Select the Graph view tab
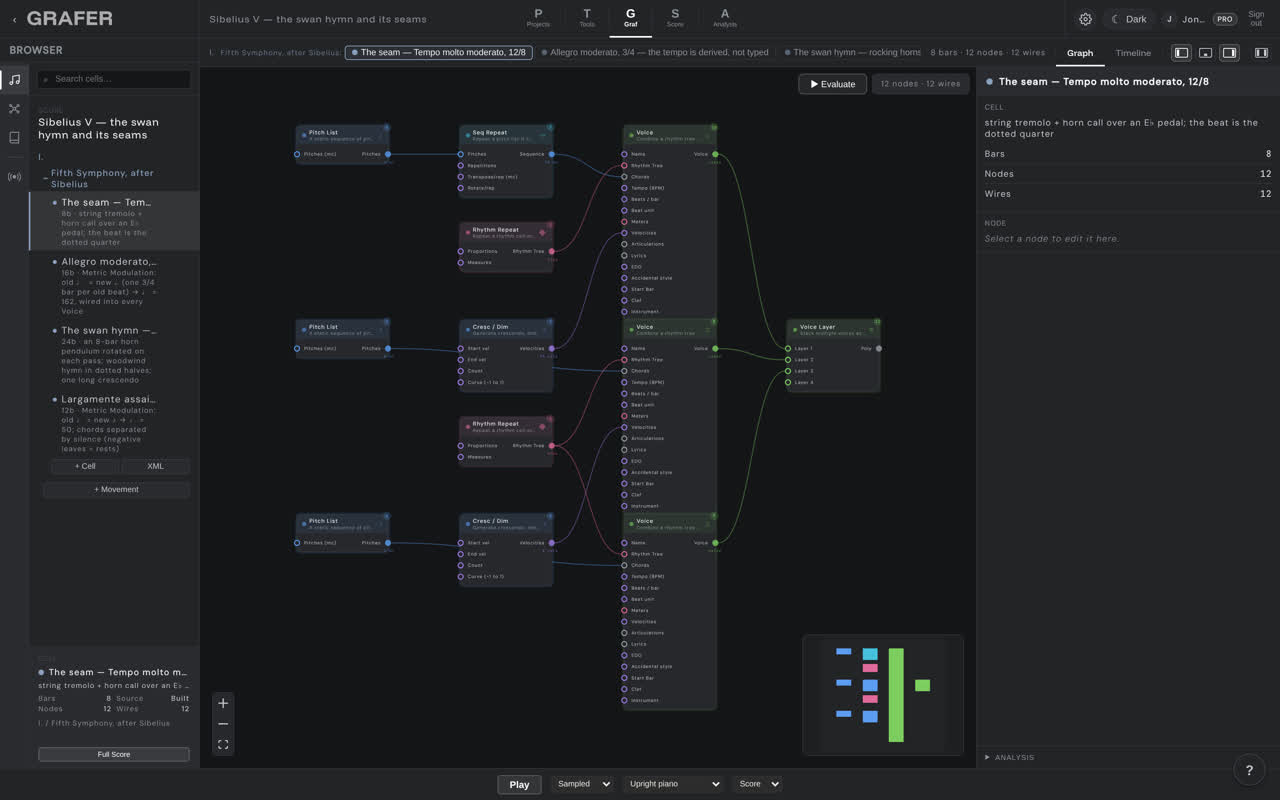Image resolution: width=1280 pixels, height=800 pixels. coord(1080,53)
